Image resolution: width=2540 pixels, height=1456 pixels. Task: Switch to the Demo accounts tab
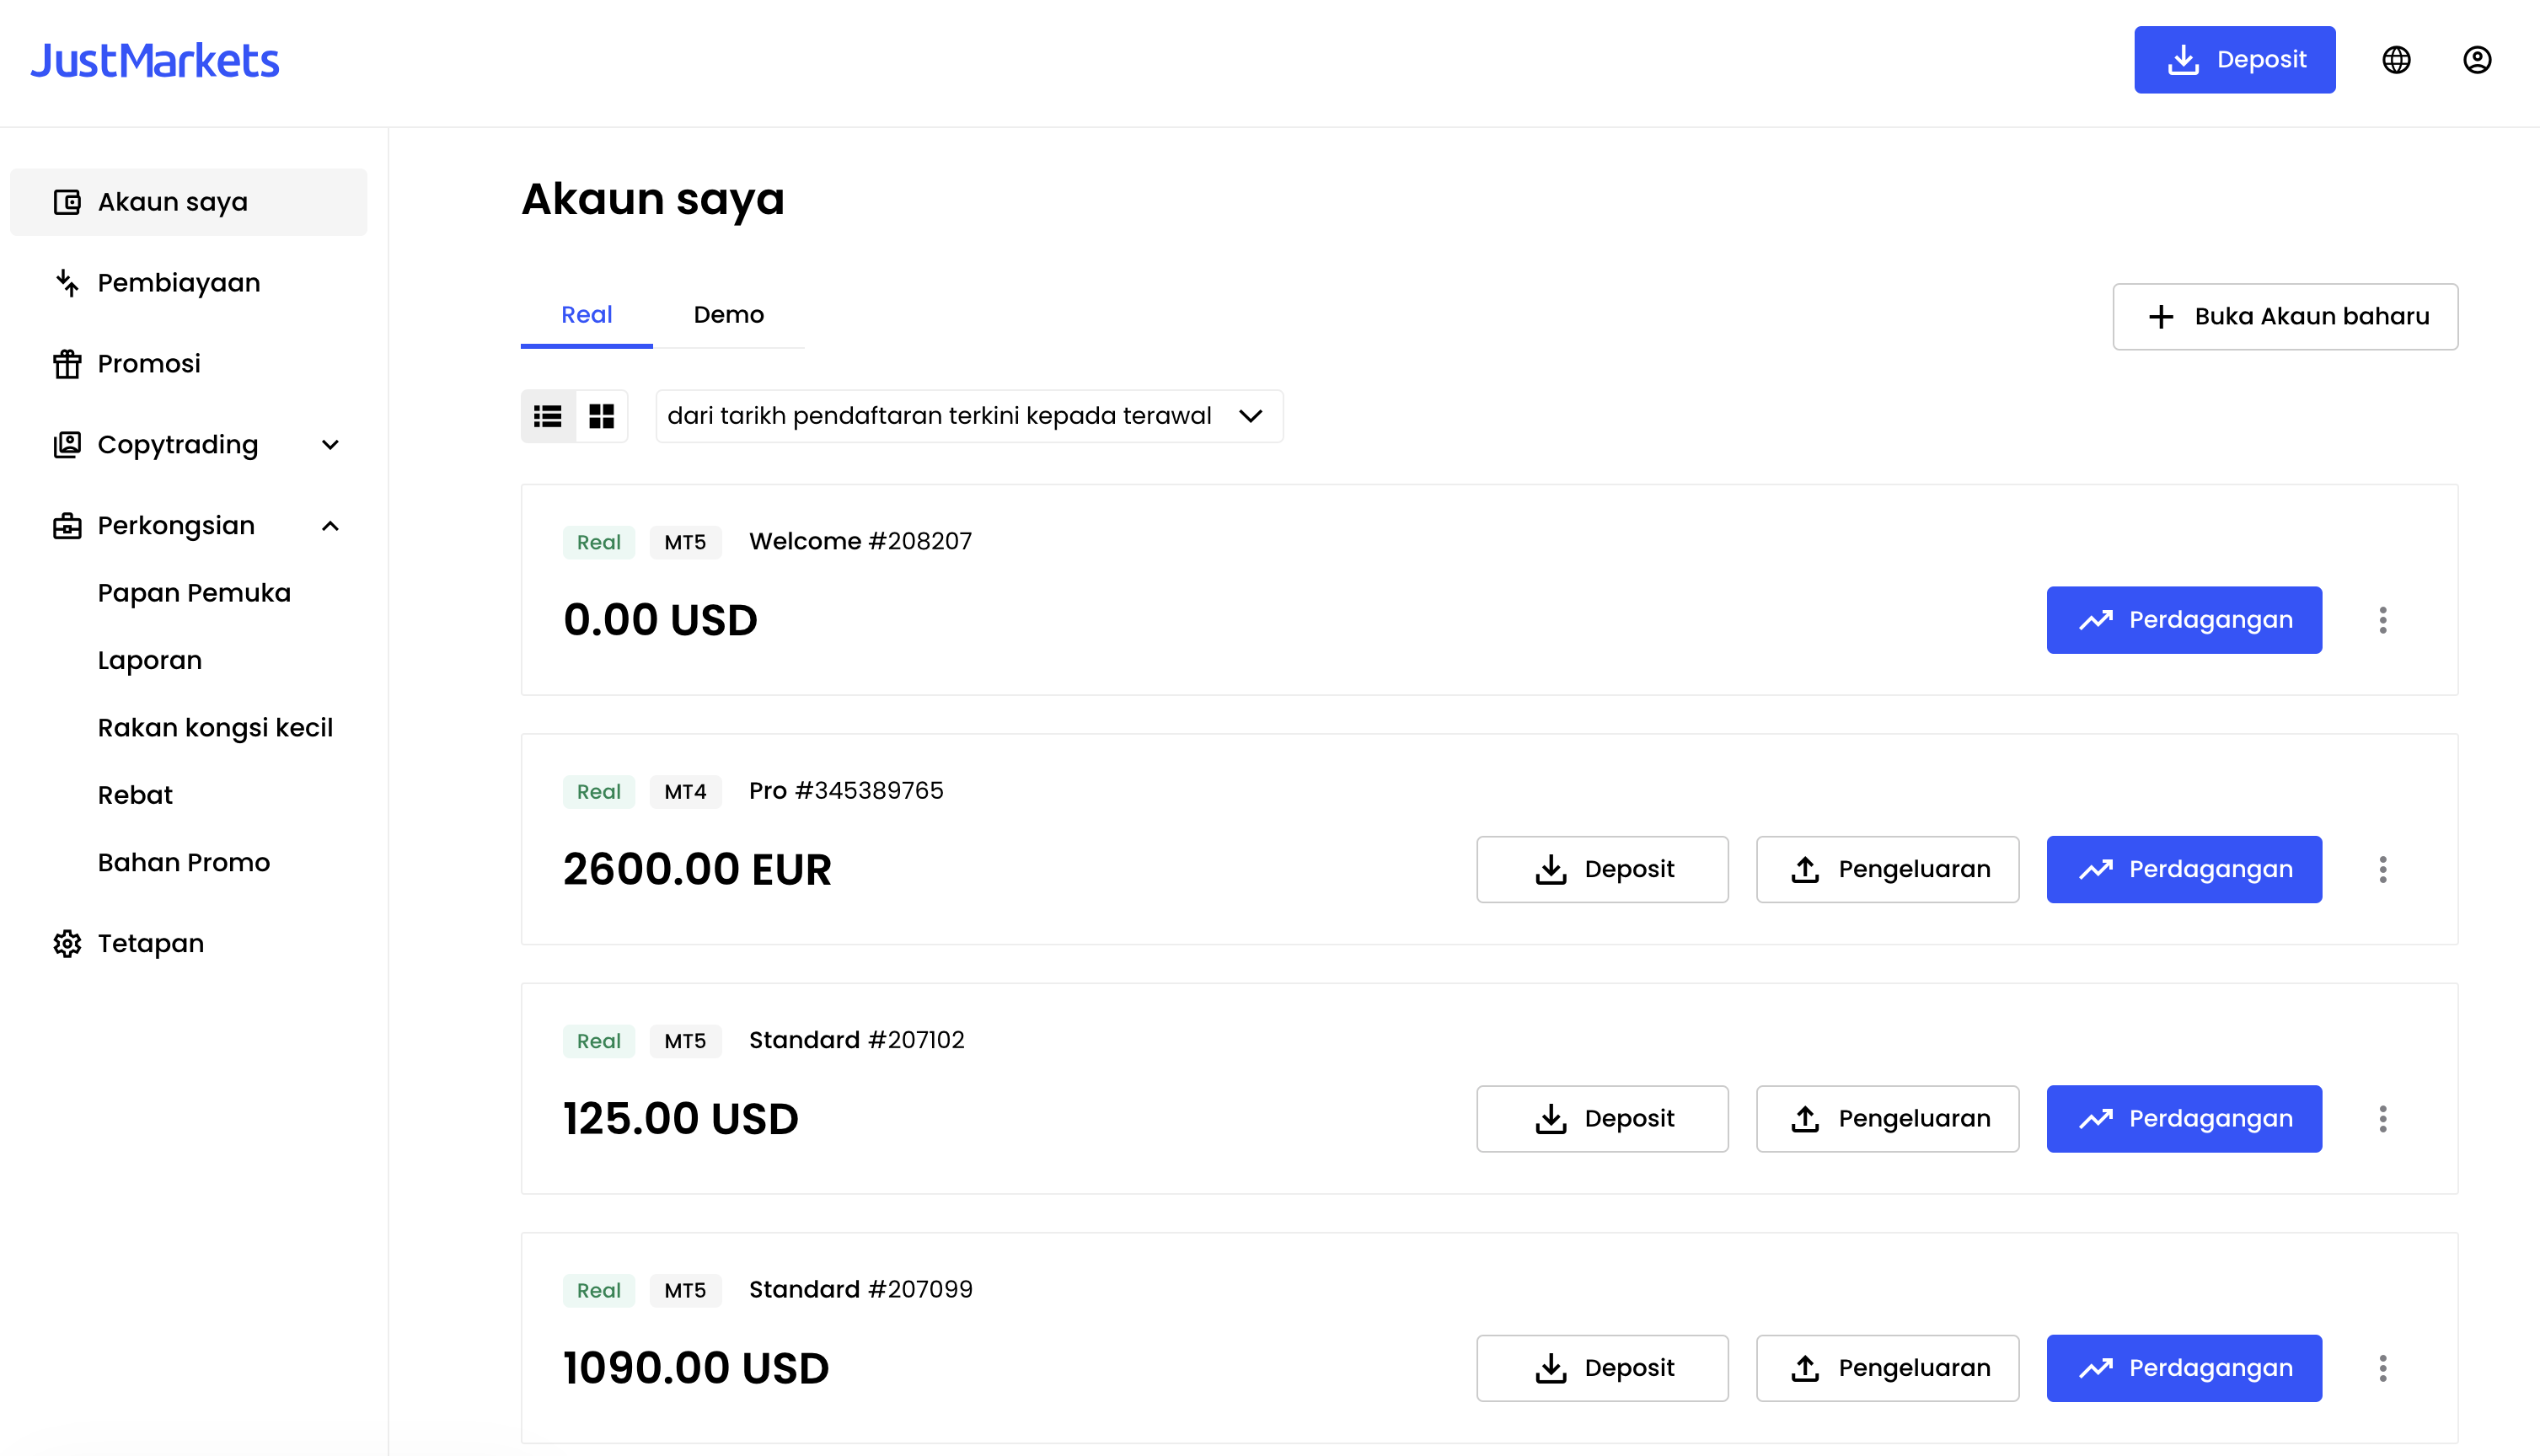pos(729,315)
